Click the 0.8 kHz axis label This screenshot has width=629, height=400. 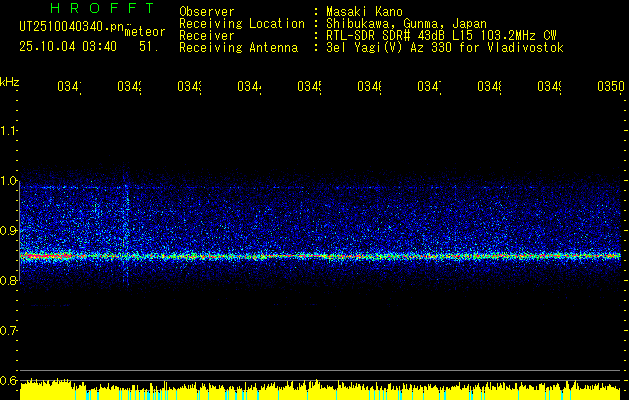8,280
